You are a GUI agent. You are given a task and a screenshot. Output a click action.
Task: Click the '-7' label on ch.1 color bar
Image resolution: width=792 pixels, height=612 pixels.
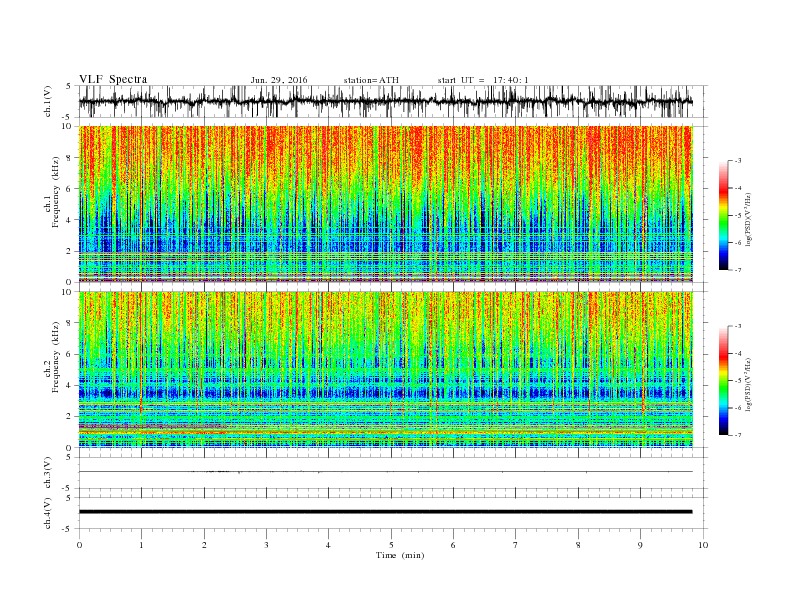click(737, 270)
